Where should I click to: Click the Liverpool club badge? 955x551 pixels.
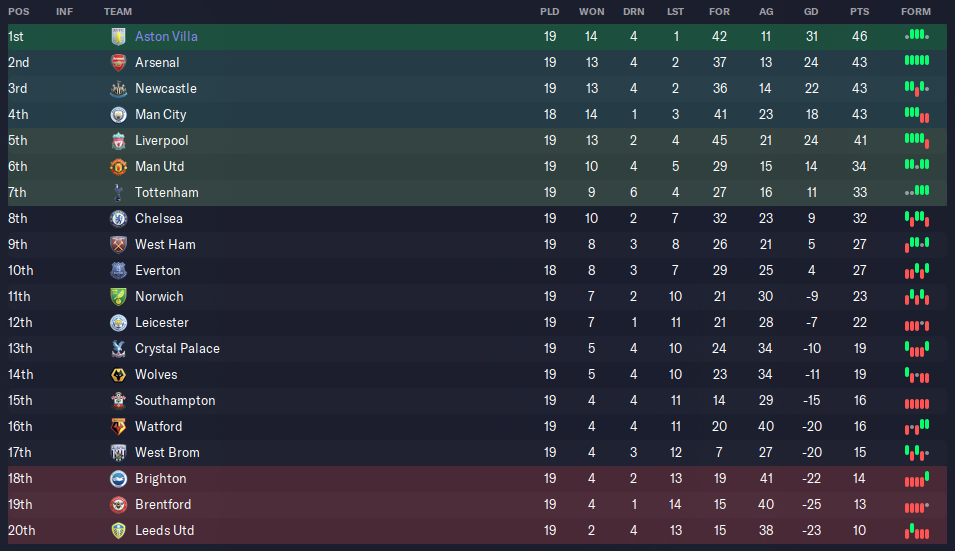click(x=118, y=141)
